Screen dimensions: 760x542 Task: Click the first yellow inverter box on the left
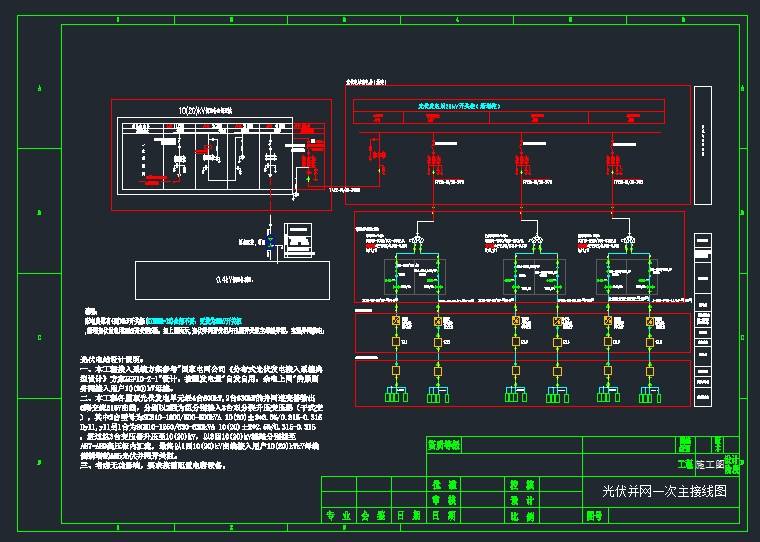click(x=396, y=321)
